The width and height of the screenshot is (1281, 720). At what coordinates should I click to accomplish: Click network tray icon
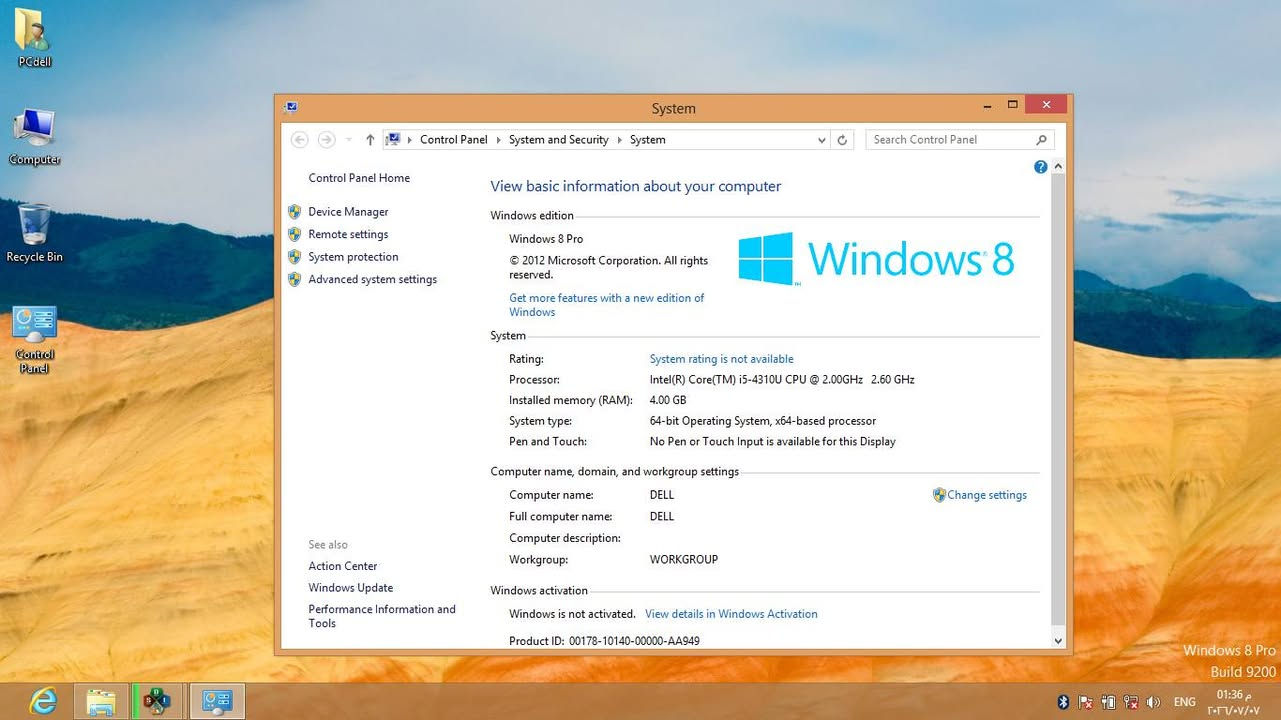click(1130, 702)
